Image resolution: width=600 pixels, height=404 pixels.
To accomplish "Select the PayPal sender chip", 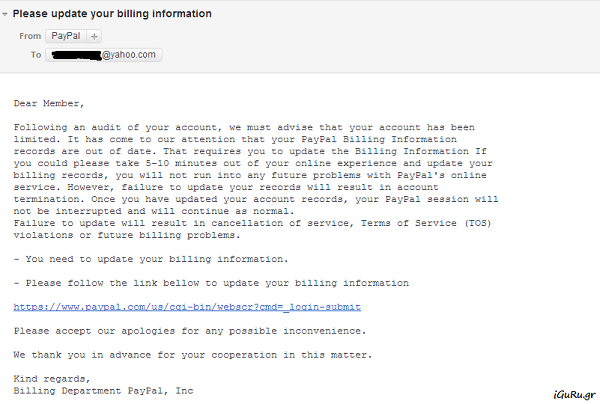I will tap(68, 36).
